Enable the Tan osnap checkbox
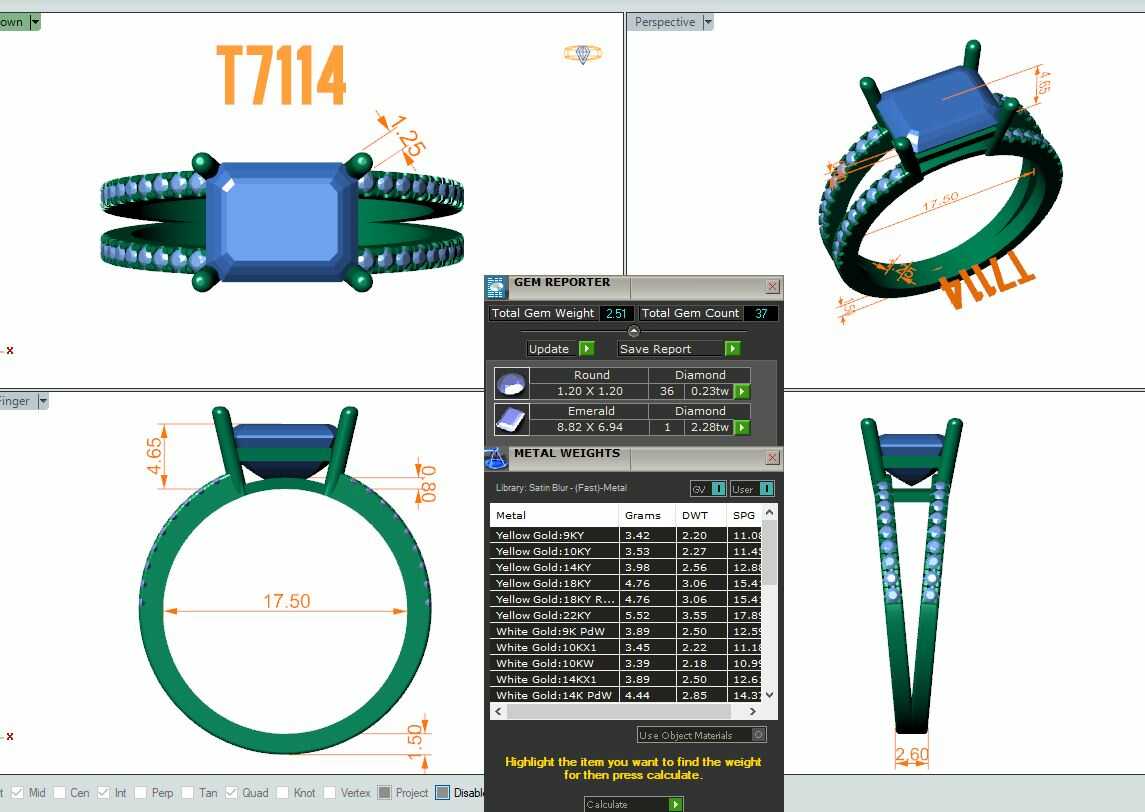Image resolution: width=1145 pixels, height=812 pixels. coord(188,792)
